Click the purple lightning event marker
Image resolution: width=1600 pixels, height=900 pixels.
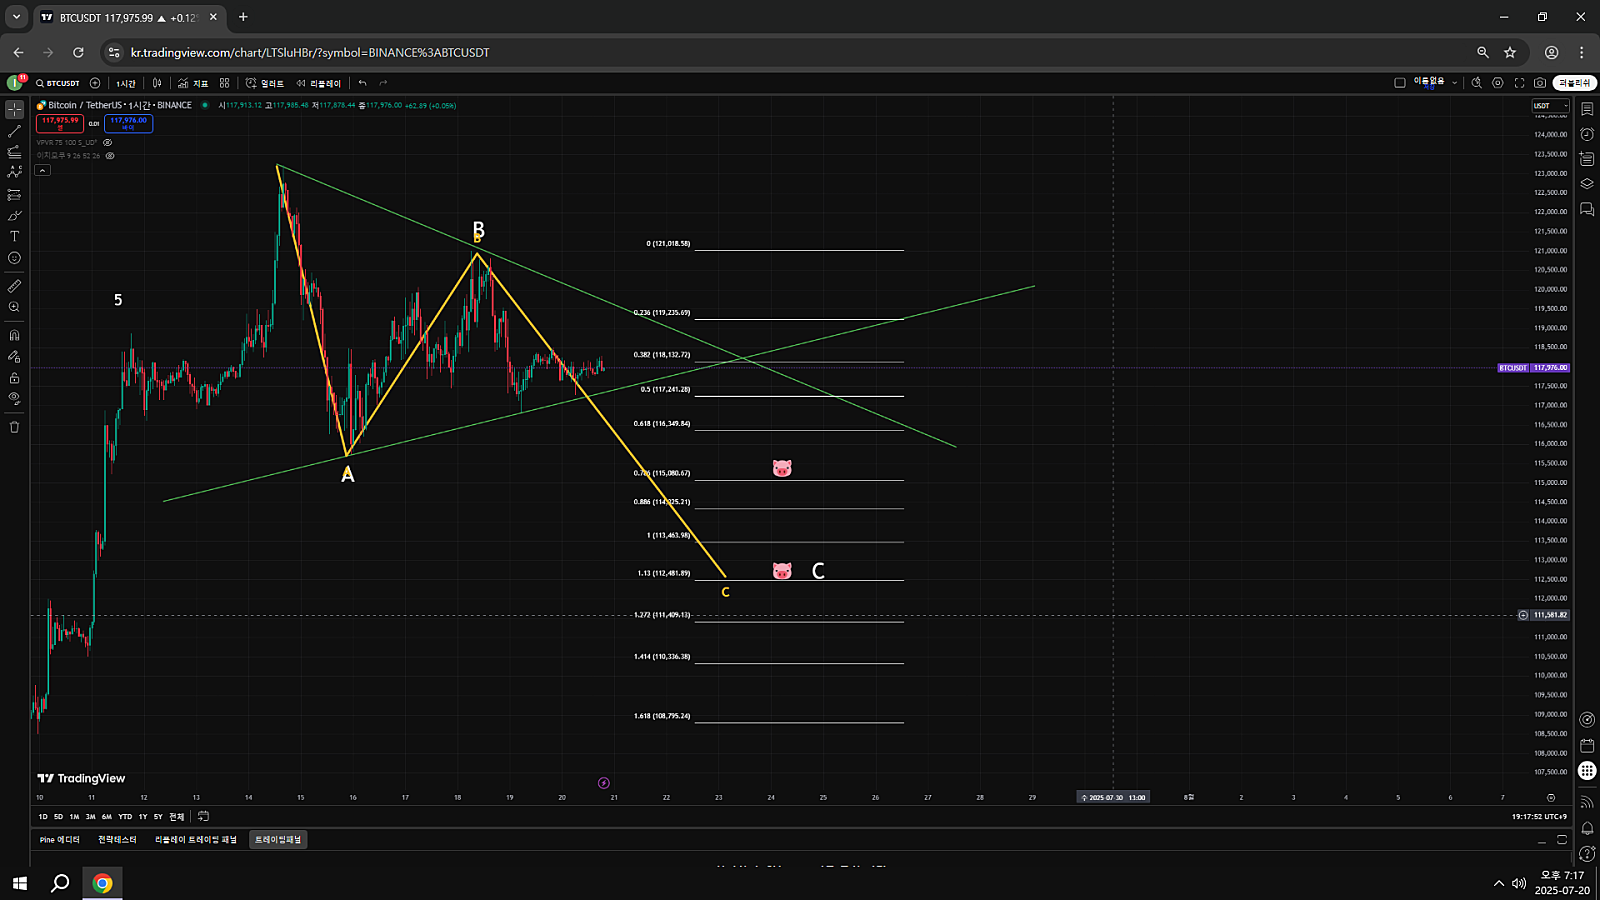[604, 783]
